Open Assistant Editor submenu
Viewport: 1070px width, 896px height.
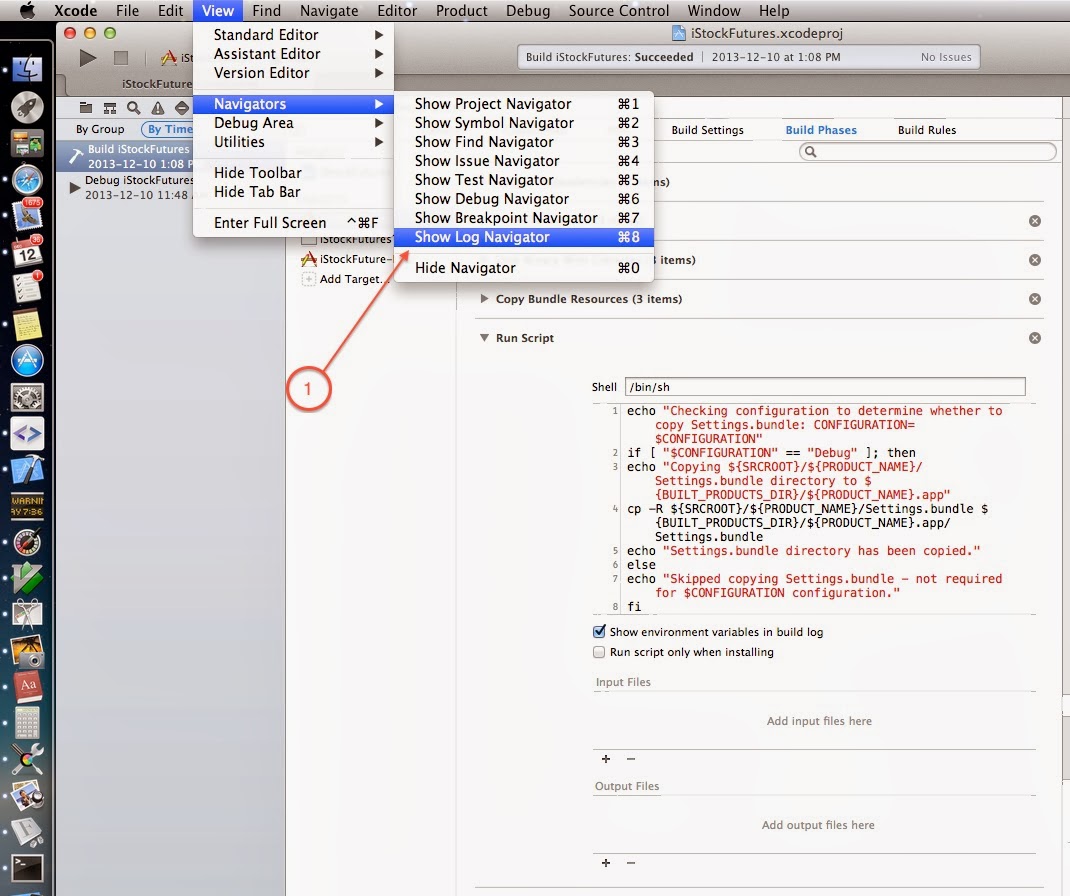tap(293, 54)
